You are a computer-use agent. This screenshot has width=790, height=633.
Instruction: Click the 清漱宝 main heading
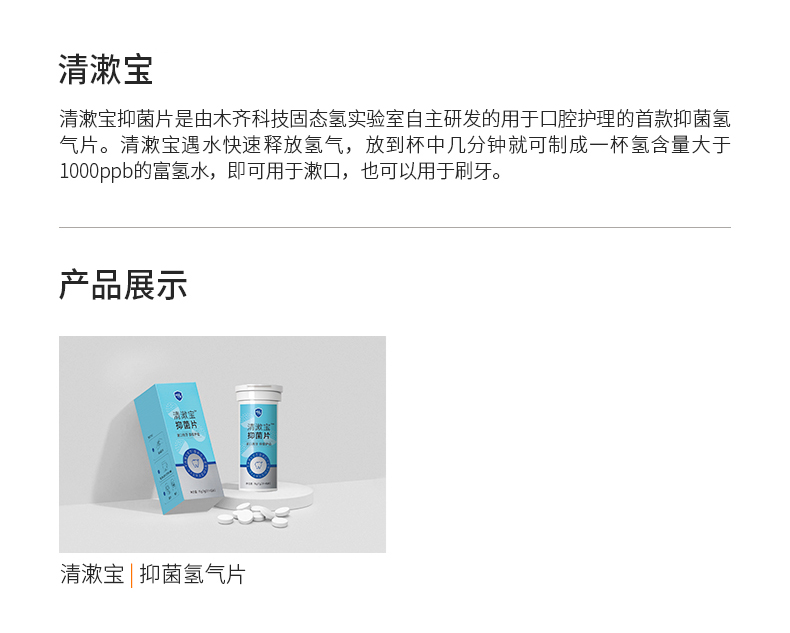pyautogui.click(x=106, y=70)
